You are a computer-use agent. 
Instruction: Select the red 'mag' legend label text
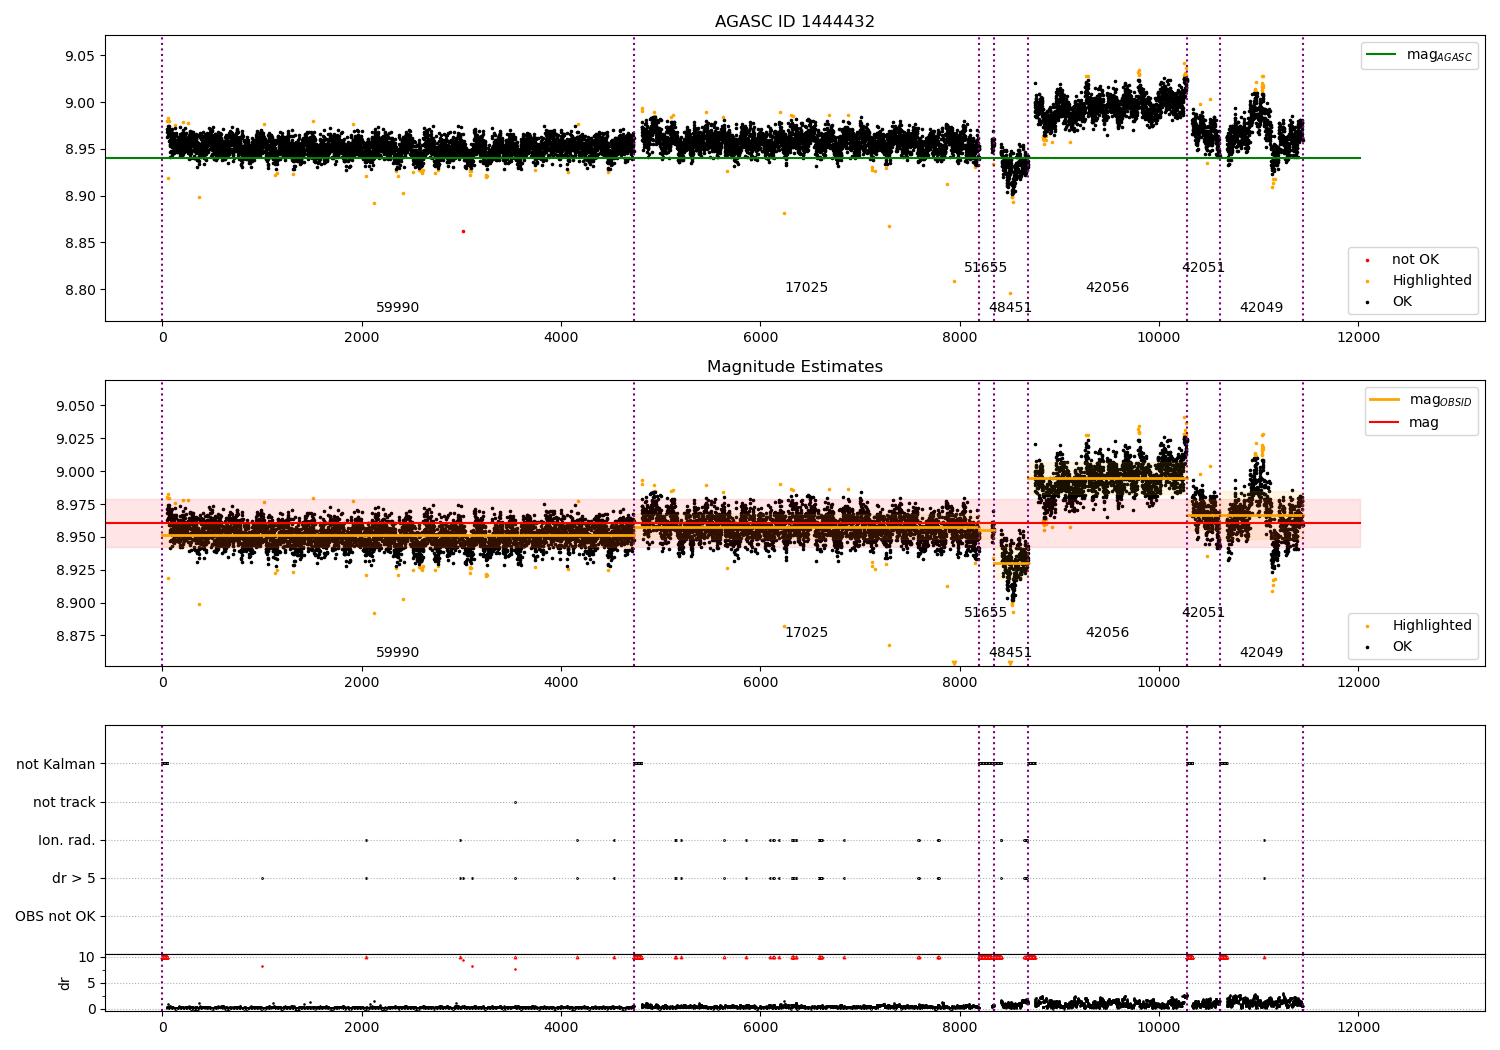click(x=1424, y=423)
